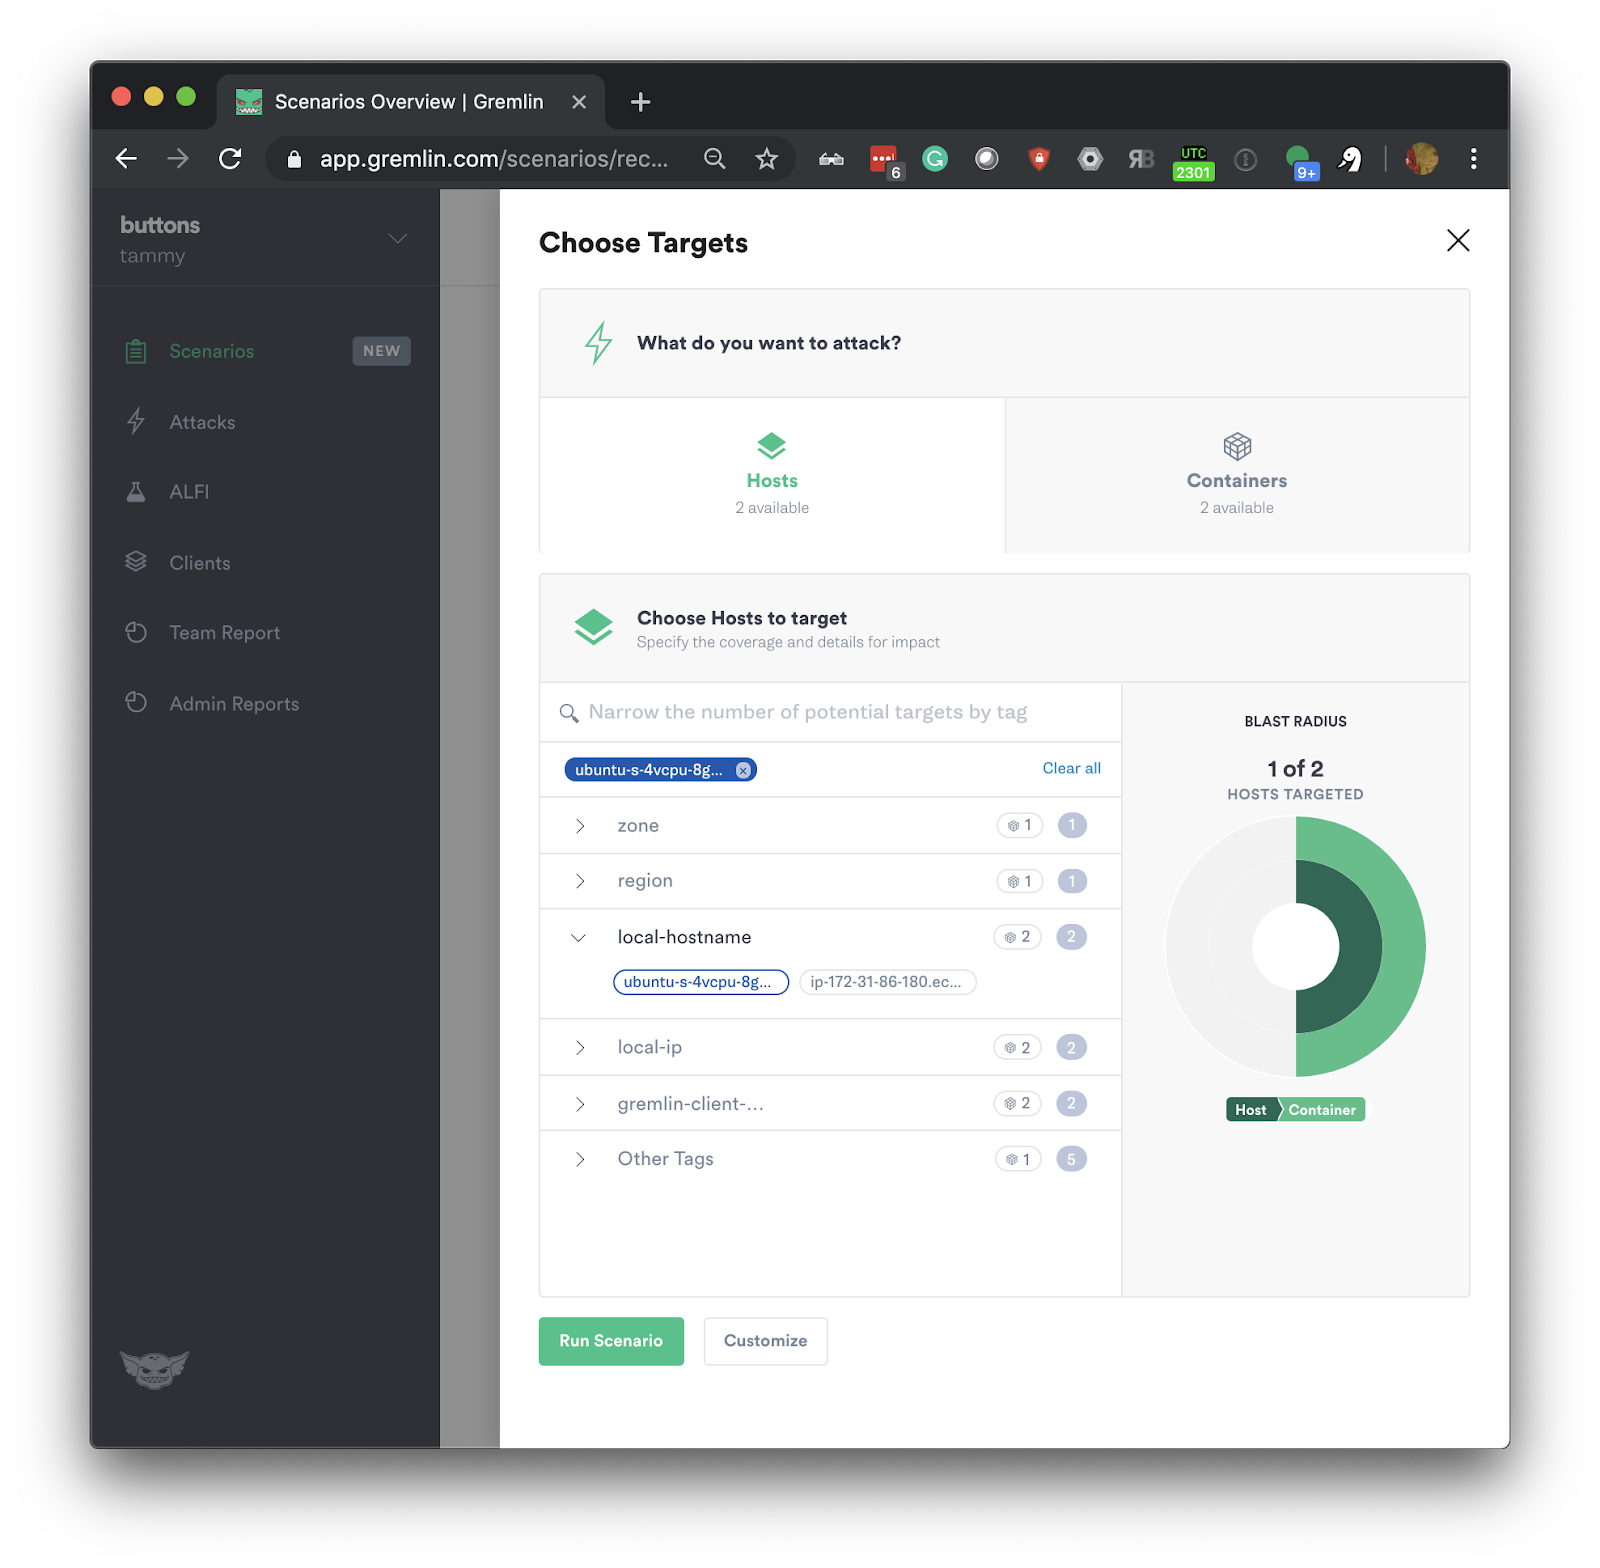This screenshot has width=1600, height=1568.
Task: Open the UTC clock extension showing 2301
Action: click(1193, 159)
